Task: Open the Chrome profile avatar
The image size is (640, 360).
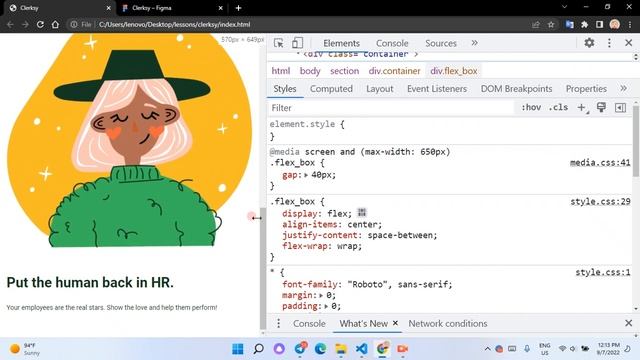Action: 615,24
